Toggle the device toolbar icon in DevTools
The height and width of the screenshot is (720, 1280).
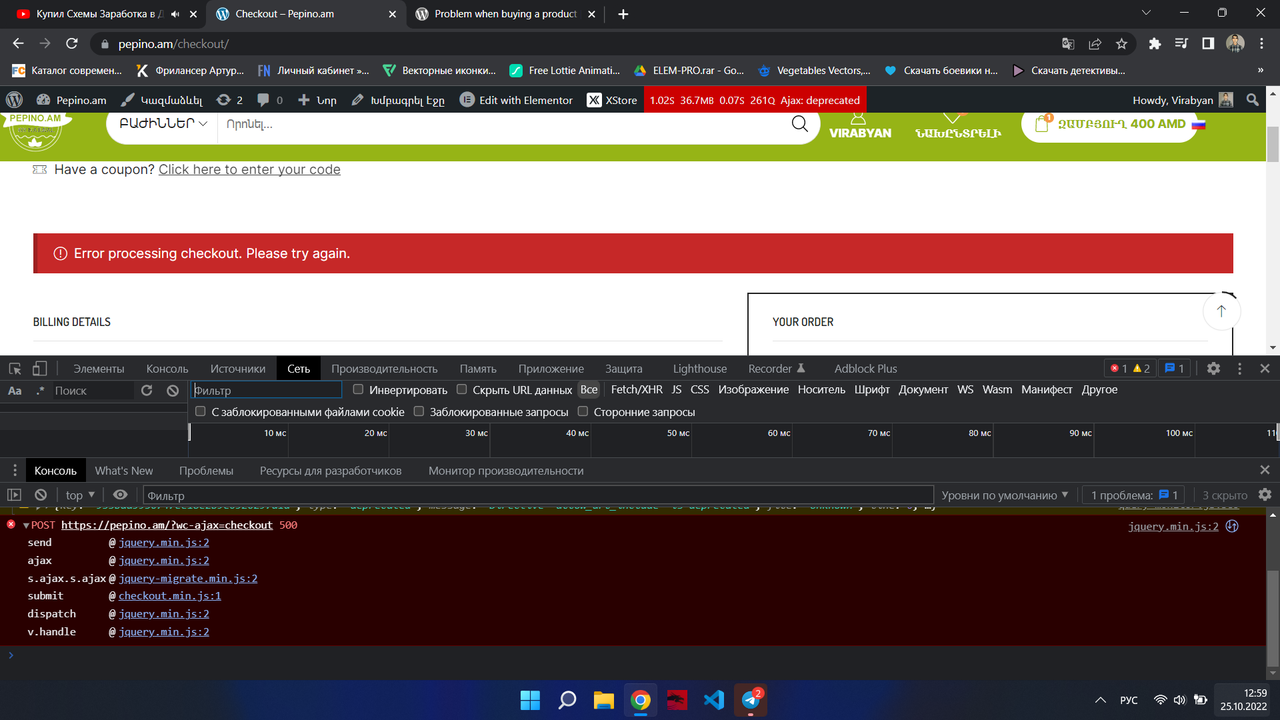[x=40, y=368]
